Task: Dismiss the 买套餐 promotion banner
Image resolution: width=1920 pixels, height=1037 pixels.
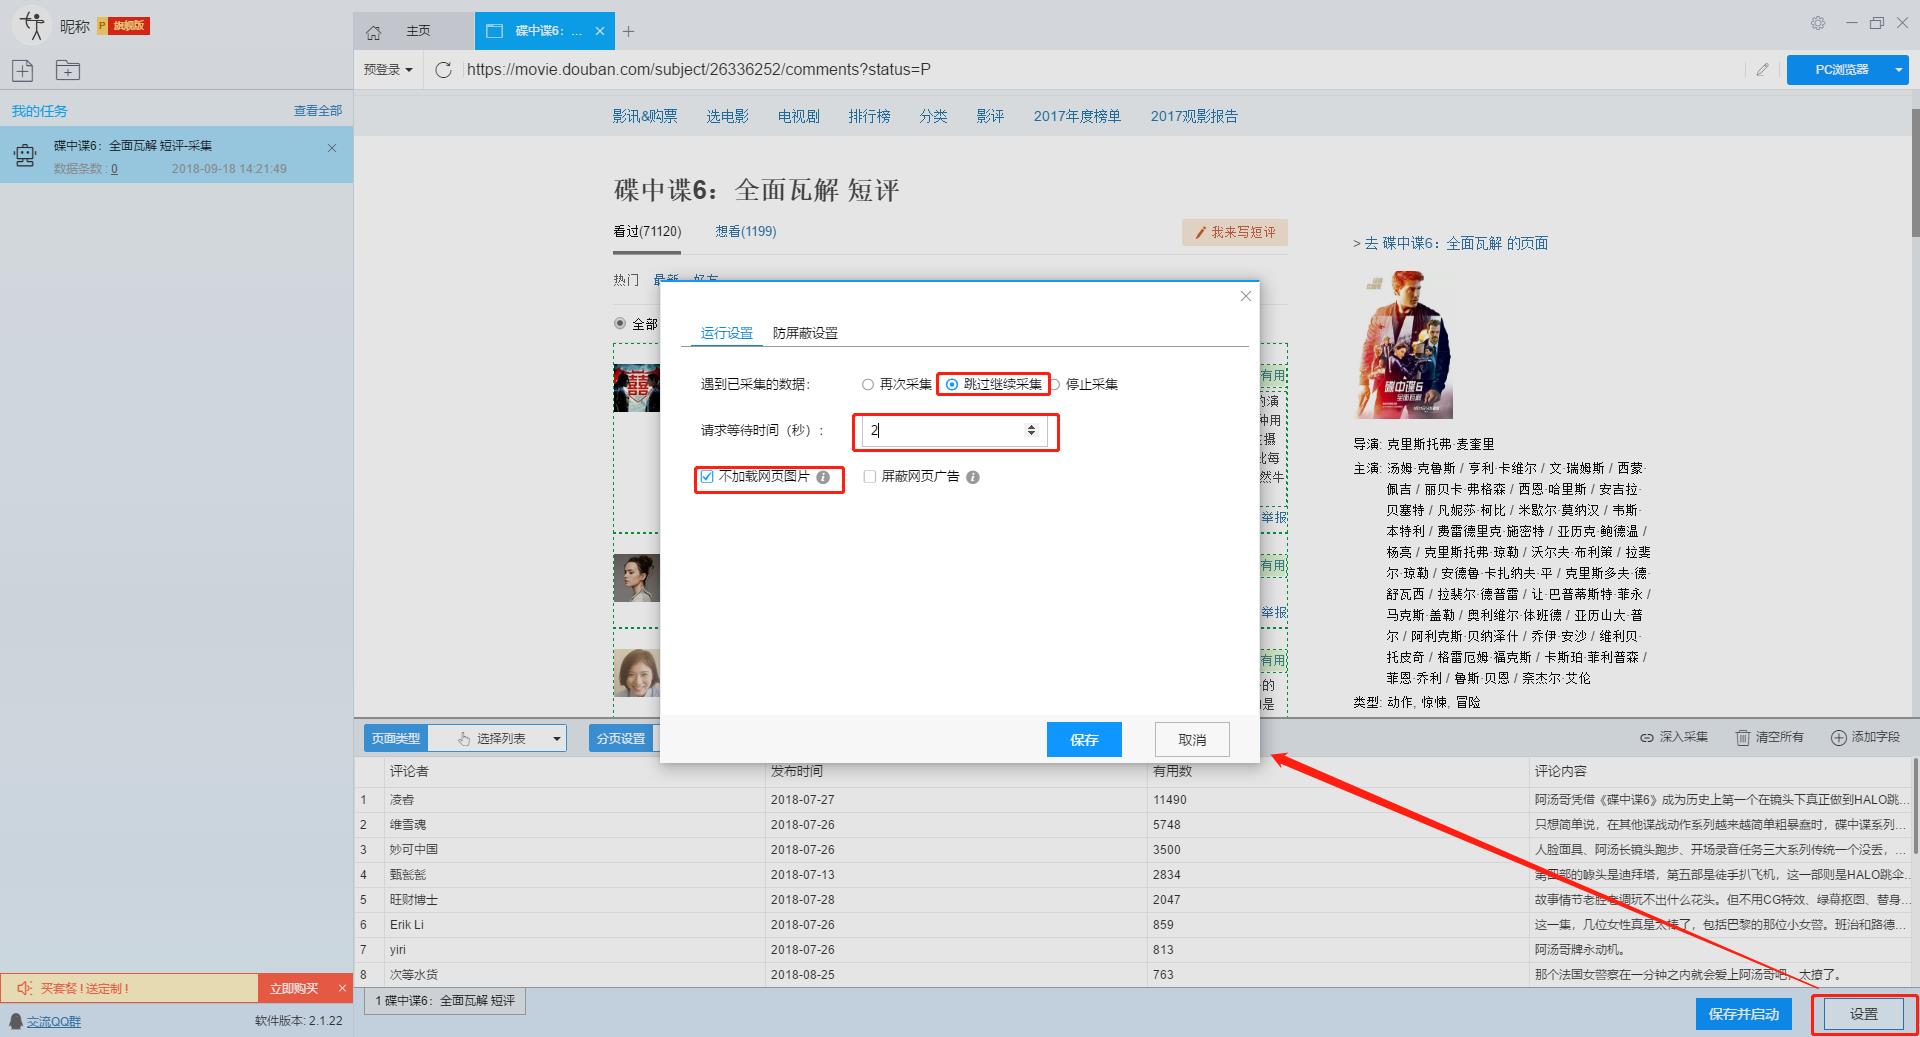Action: (x=342, y=988)
